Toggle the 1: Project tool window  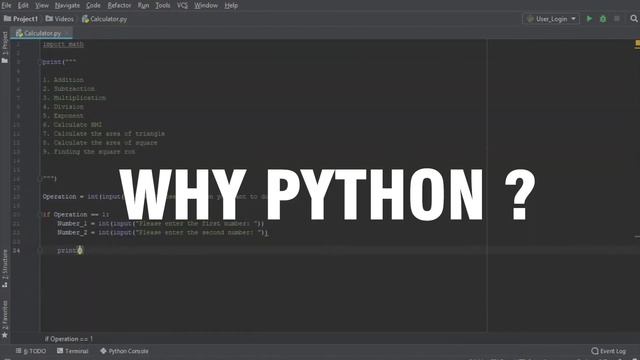click(5, 43)
